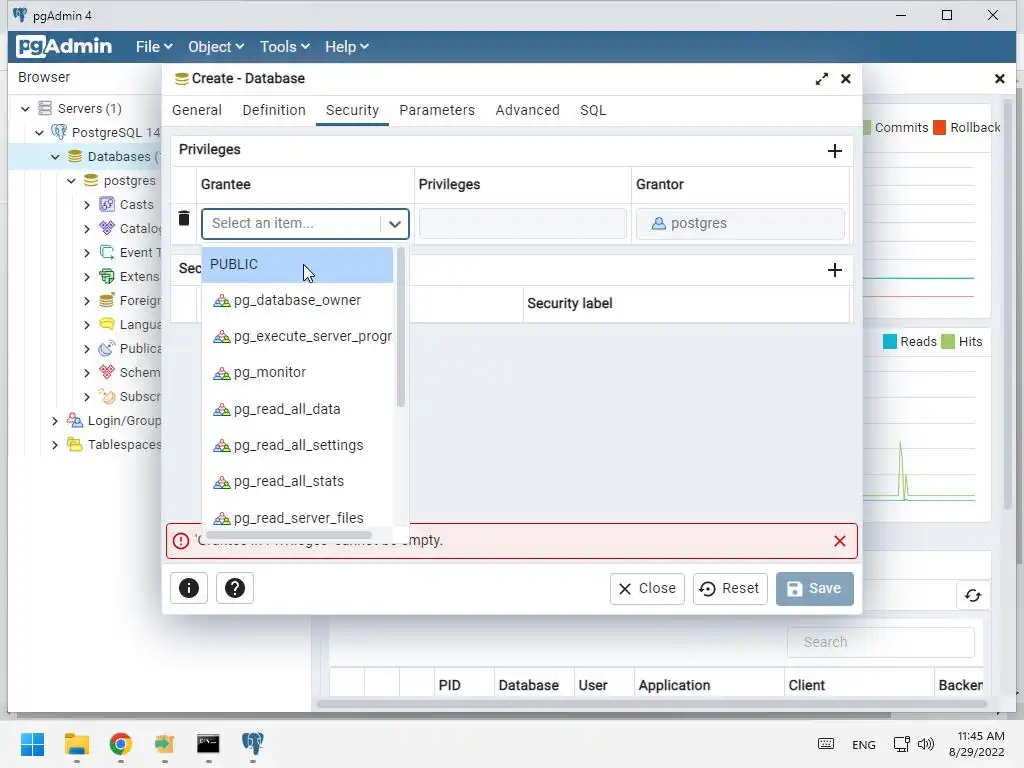
Task: Close the dashboard panel tab
Action: point(999,79)
